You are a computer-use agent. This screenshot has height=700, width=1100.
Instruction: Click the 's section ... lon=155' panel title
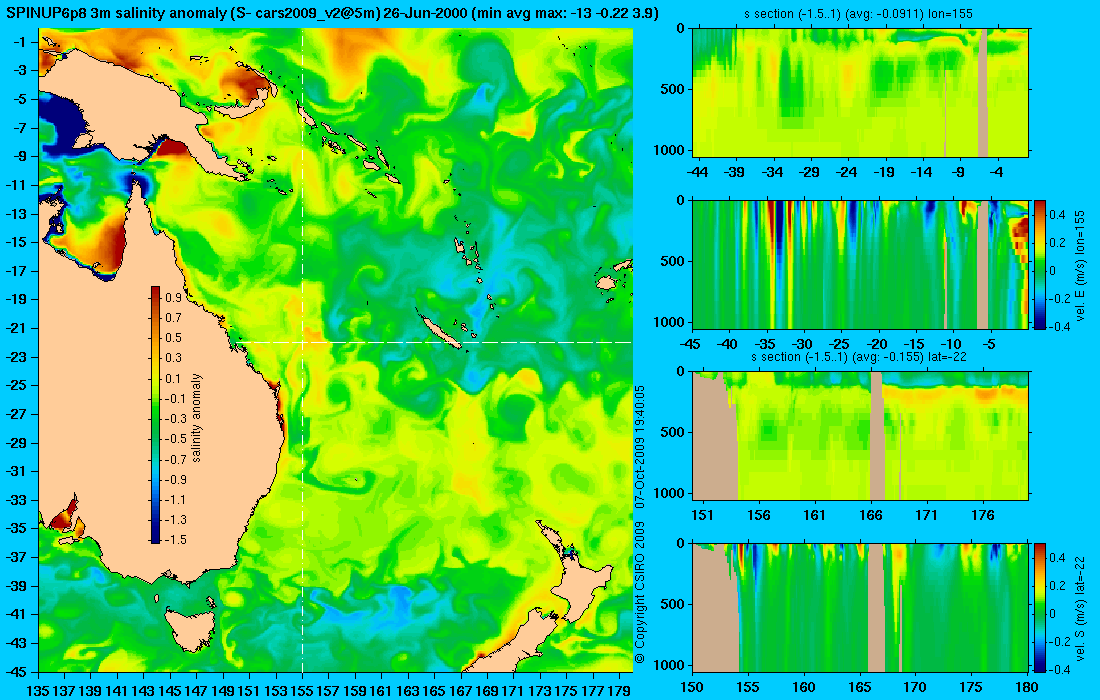[858, 13]
